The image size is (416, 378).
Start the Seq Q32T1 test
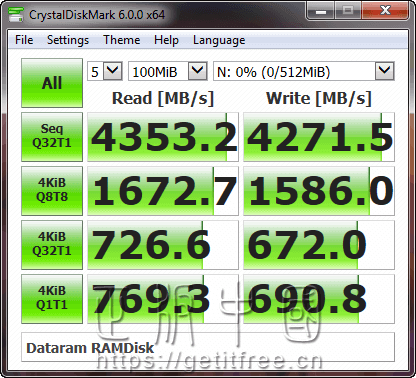click(x=52, y=137)
